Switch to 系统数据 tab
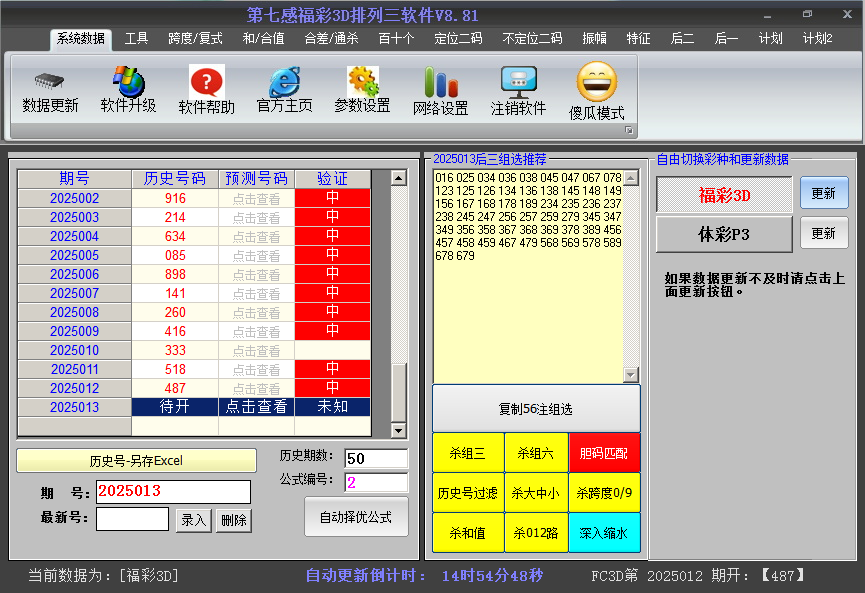This screenshot has width=865, height=593. click(x=81, y=39)
